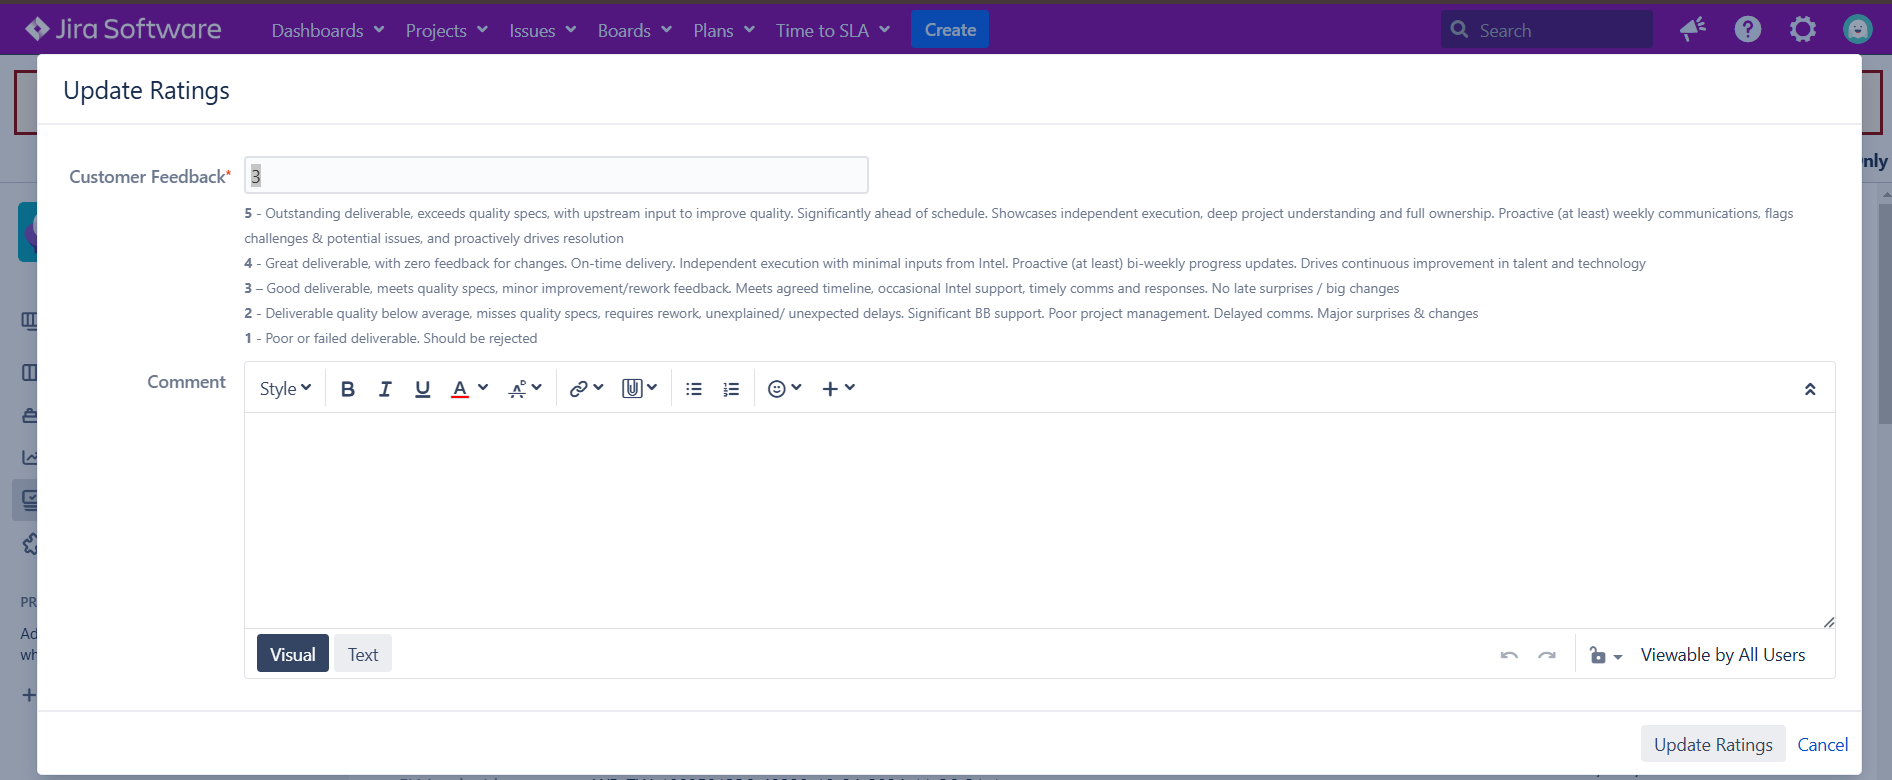Redo edit in comment editor
1892x780 pixels.
click(x=1547, y=655)
